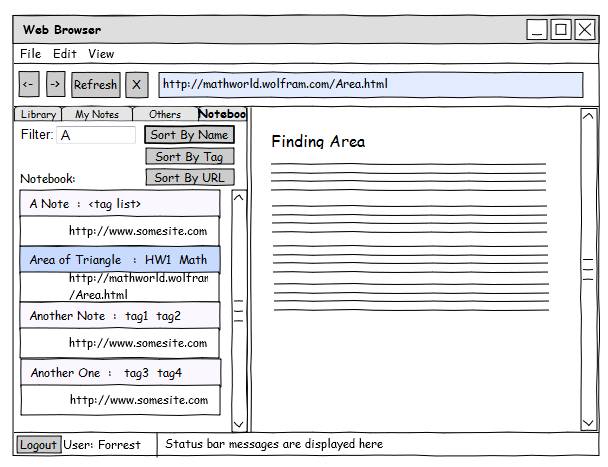This screenshot has height=467, width=608.
Task: Sort notes with Sort By Tag
Action: pos(190,157)
